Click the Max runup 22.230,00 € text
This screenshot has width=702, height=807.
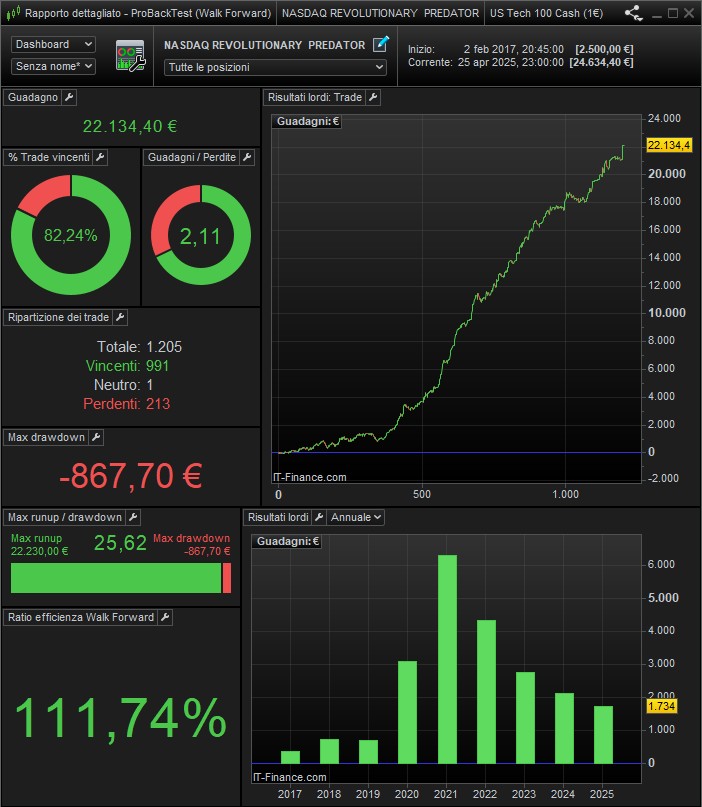pos(39,545)
